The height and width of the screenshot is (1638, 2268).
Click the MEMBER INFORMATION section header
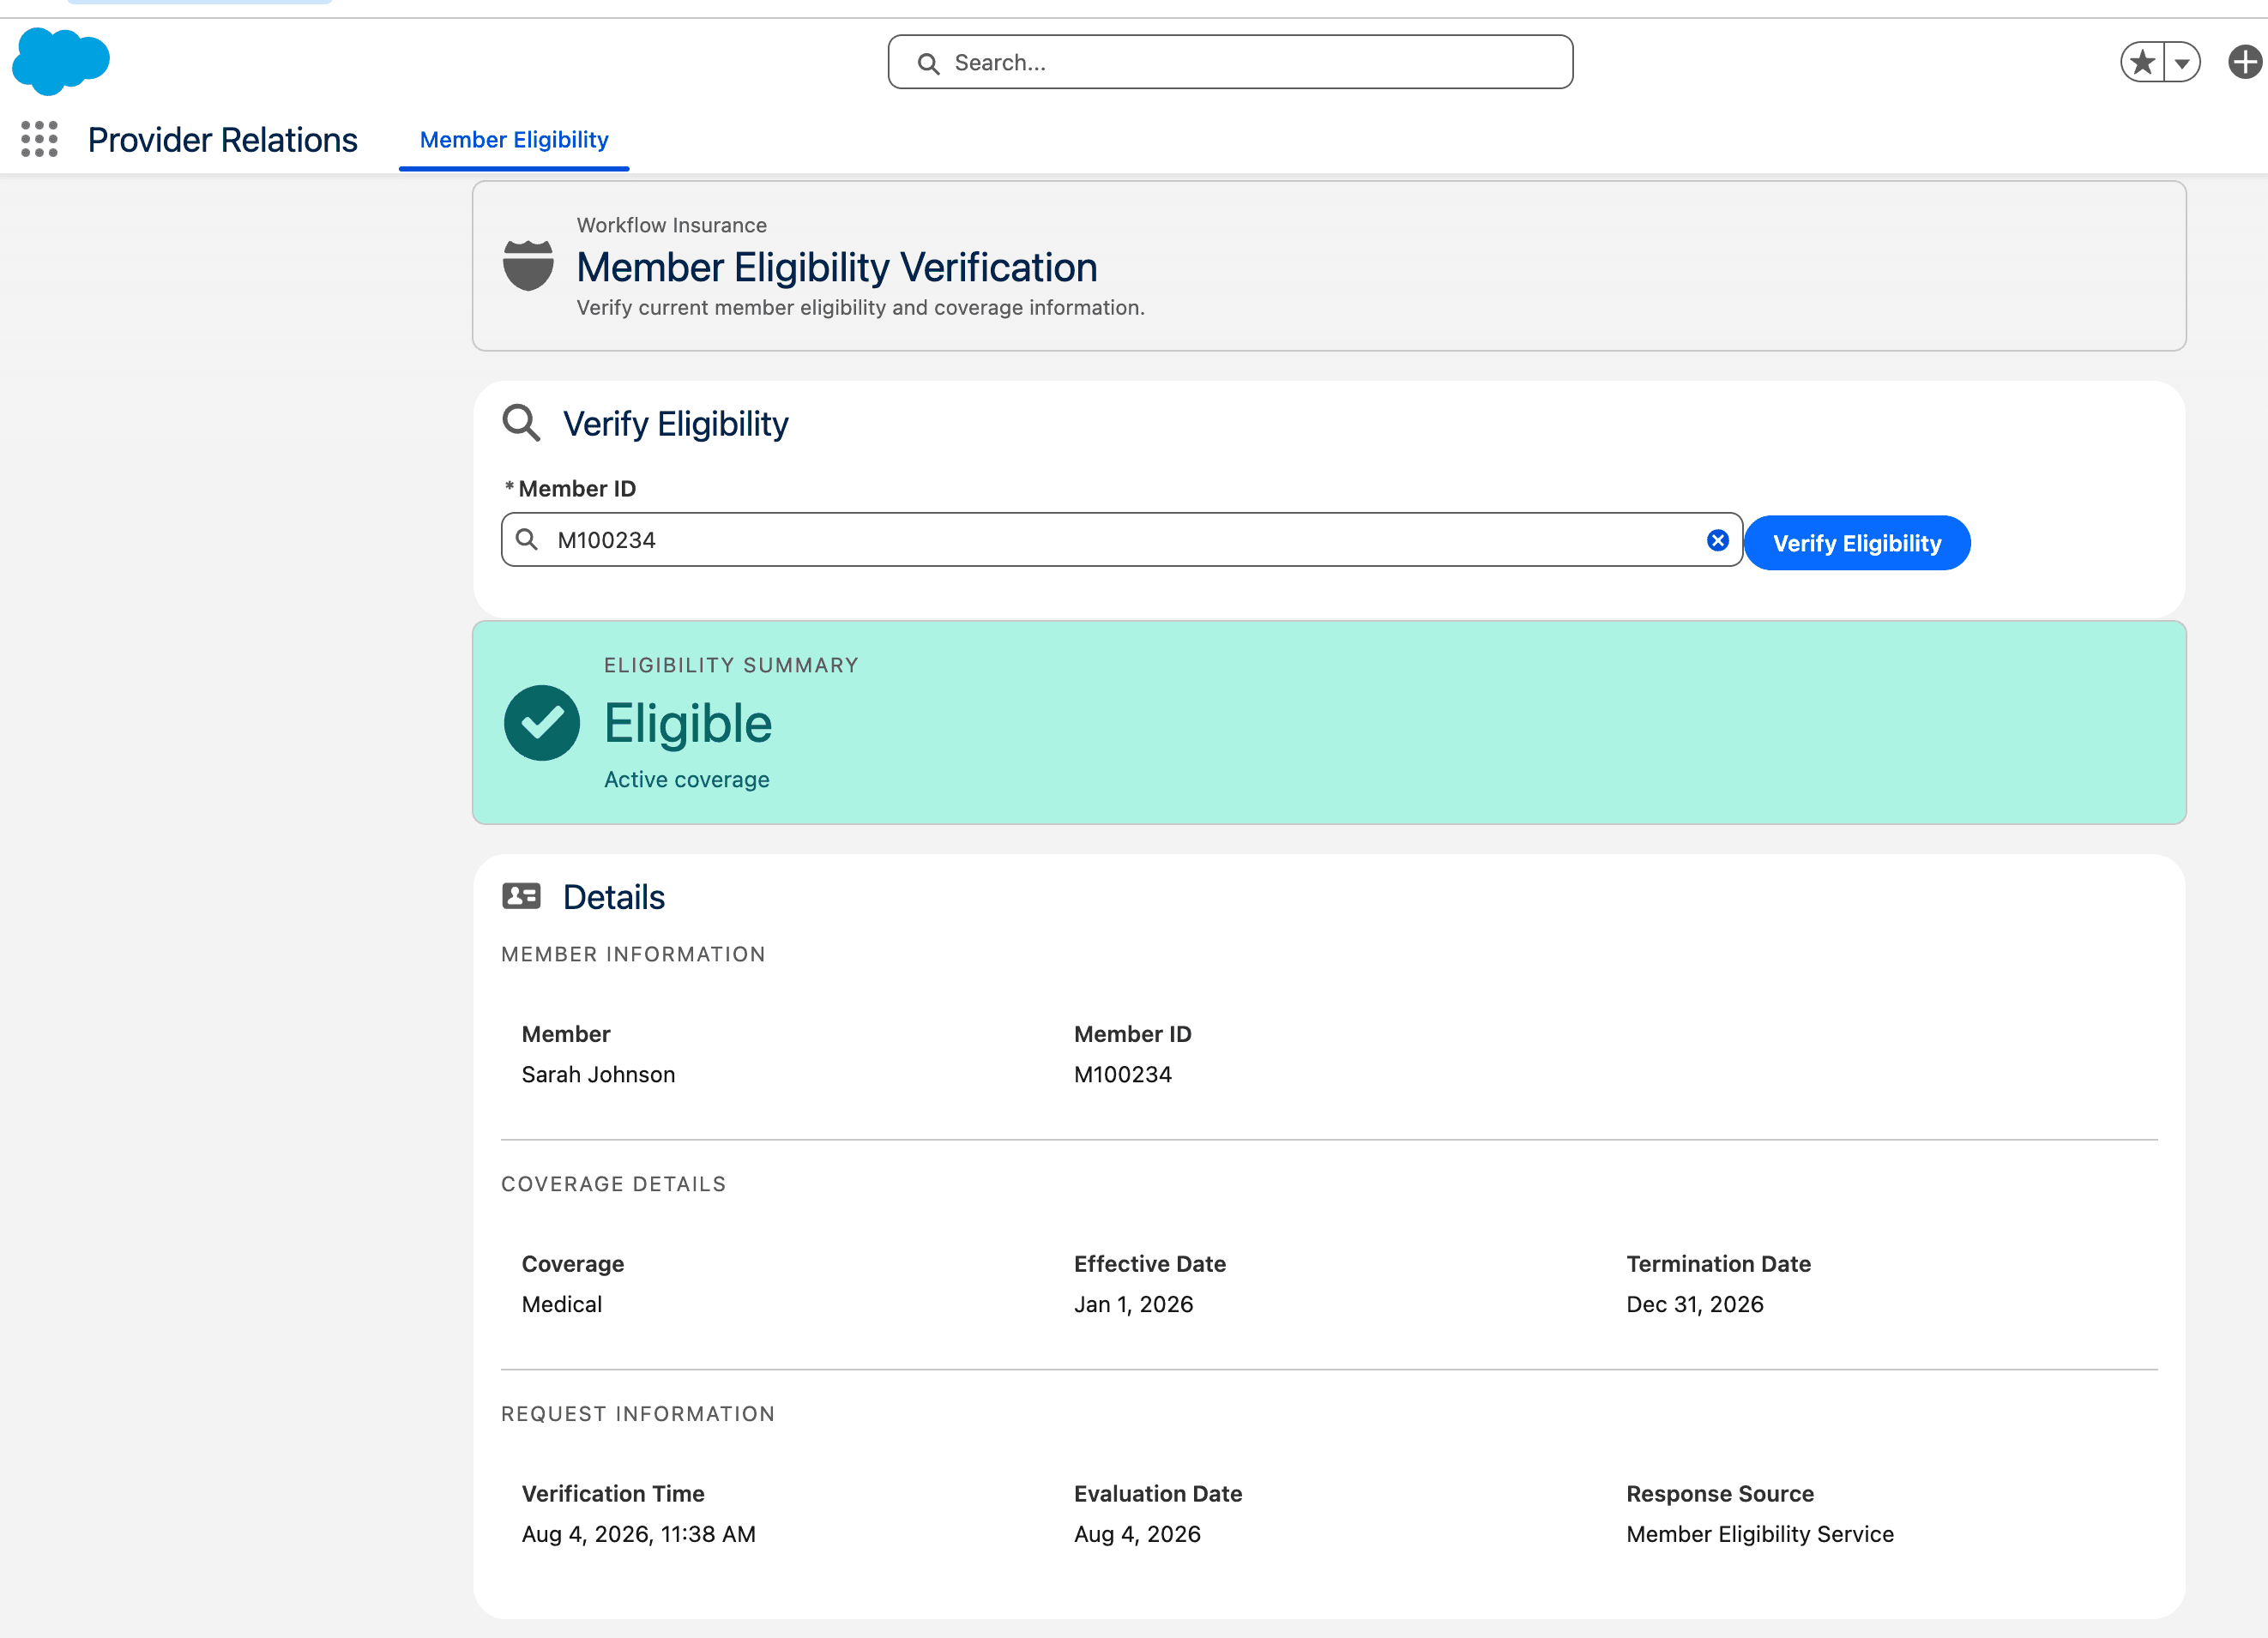click(x=634, y=955)
